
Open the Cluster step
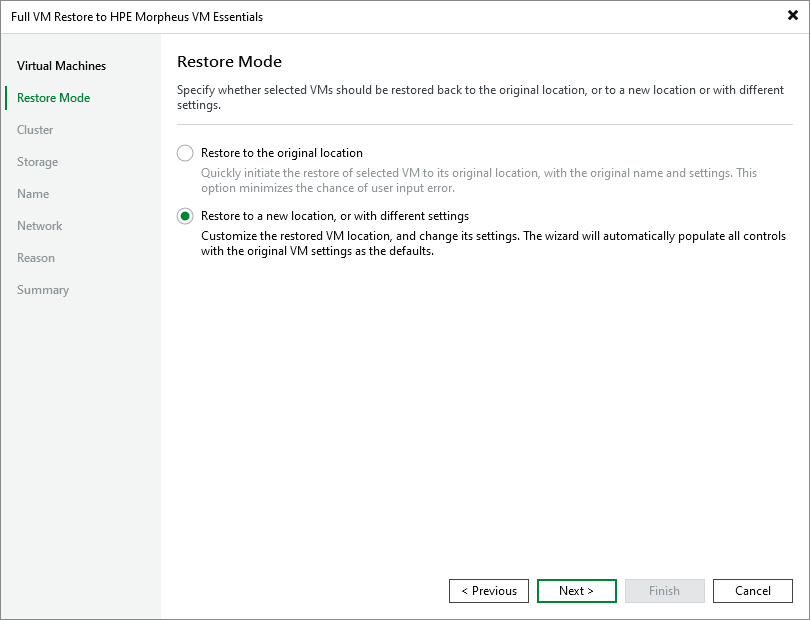click(x=35, y=129)
